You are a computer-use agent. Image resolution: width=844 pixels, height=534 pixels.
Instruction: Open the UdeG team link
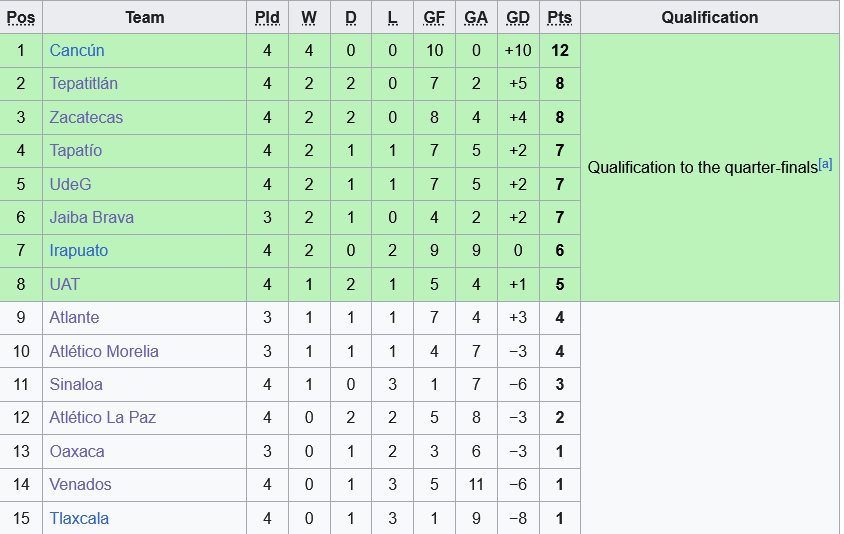[x=70, y=184]
